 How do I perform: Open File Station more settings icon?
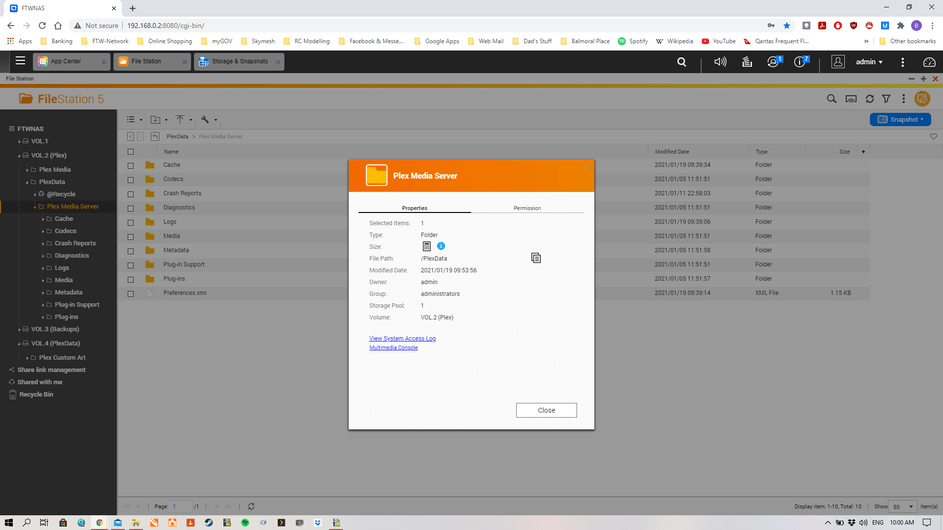coord(903,99)
